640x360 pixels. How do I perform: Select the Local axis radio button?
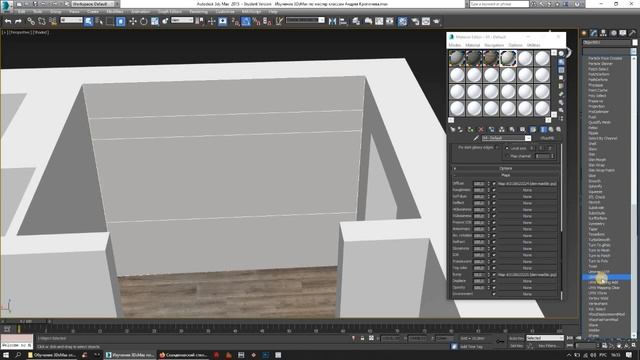coord(507,148)
